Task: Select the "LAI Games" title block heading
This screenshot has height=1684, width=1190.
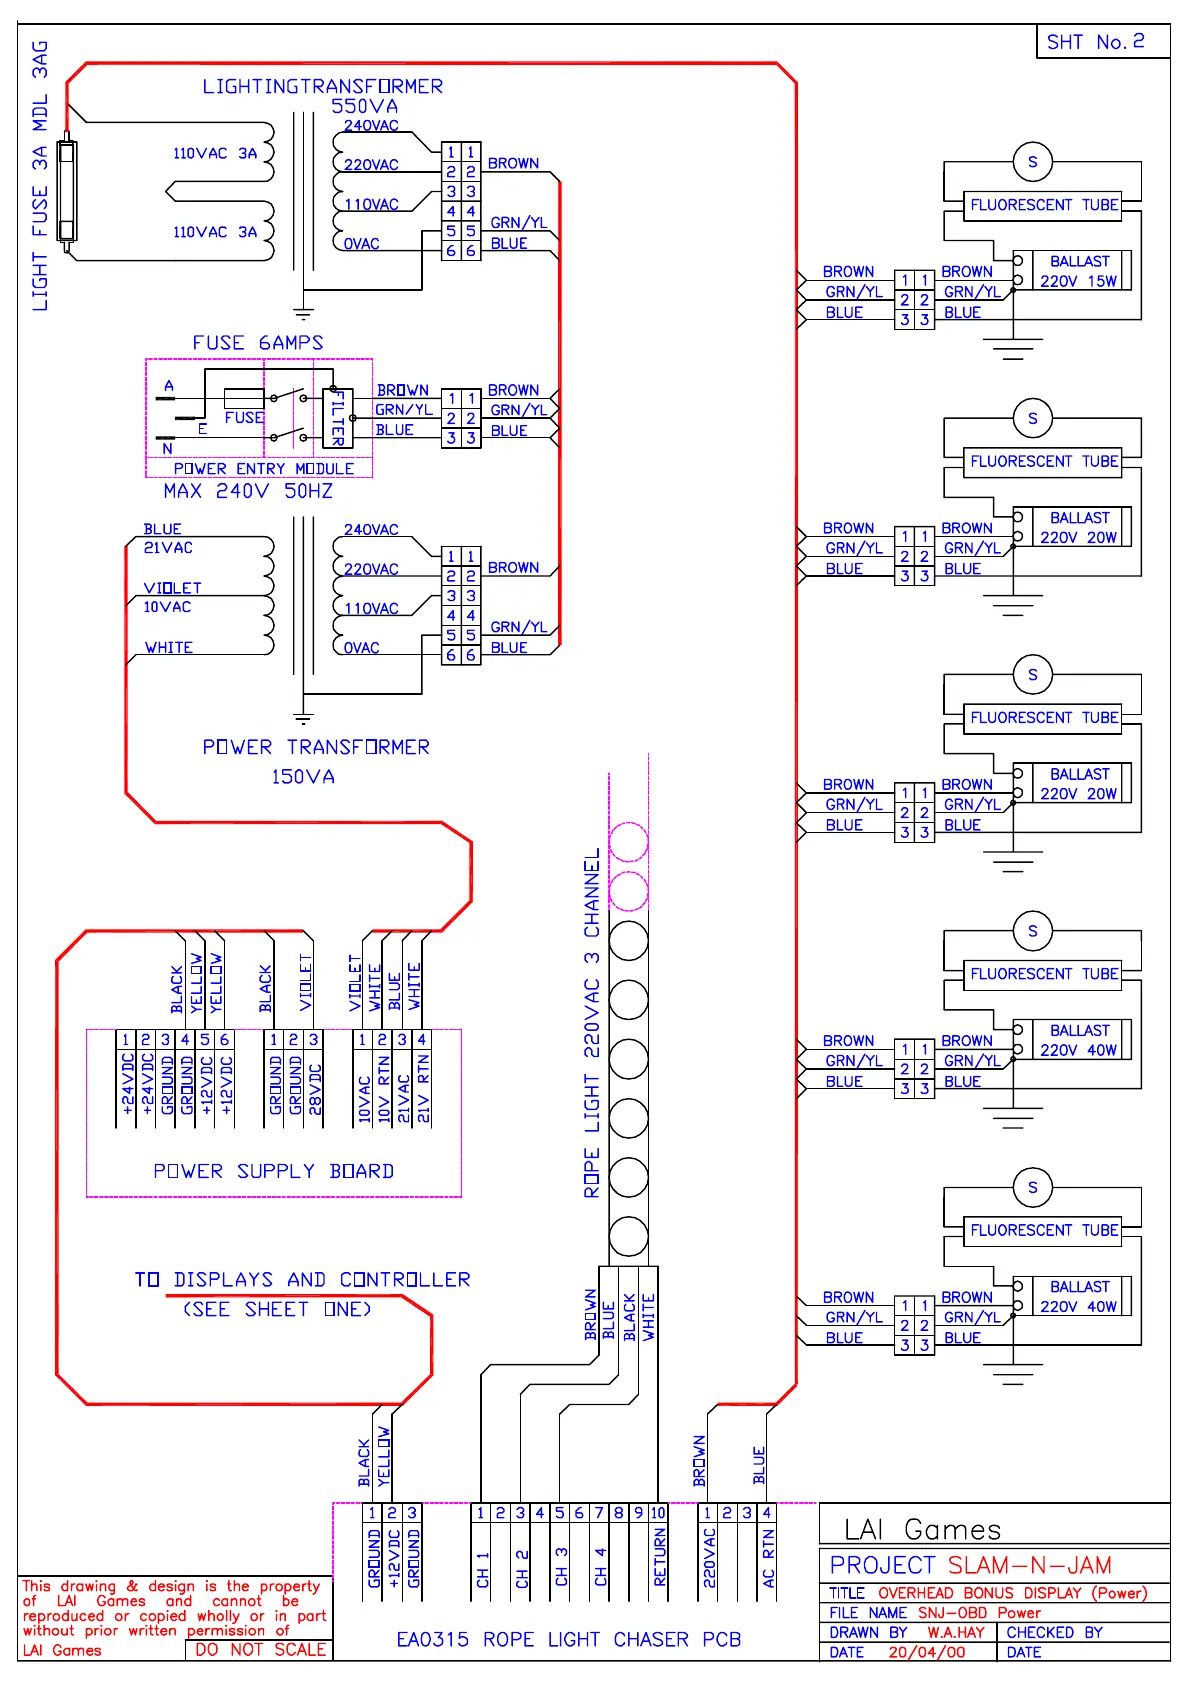Action: [x=922, y=1530]
